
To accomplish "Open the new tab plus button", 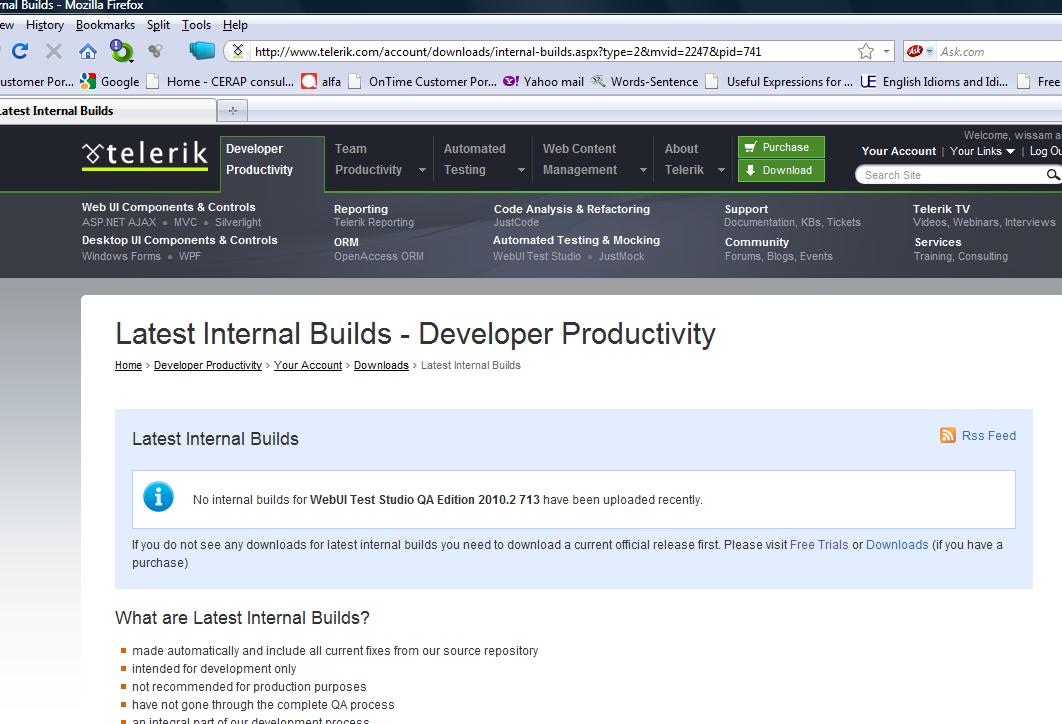I will (232, 110).
